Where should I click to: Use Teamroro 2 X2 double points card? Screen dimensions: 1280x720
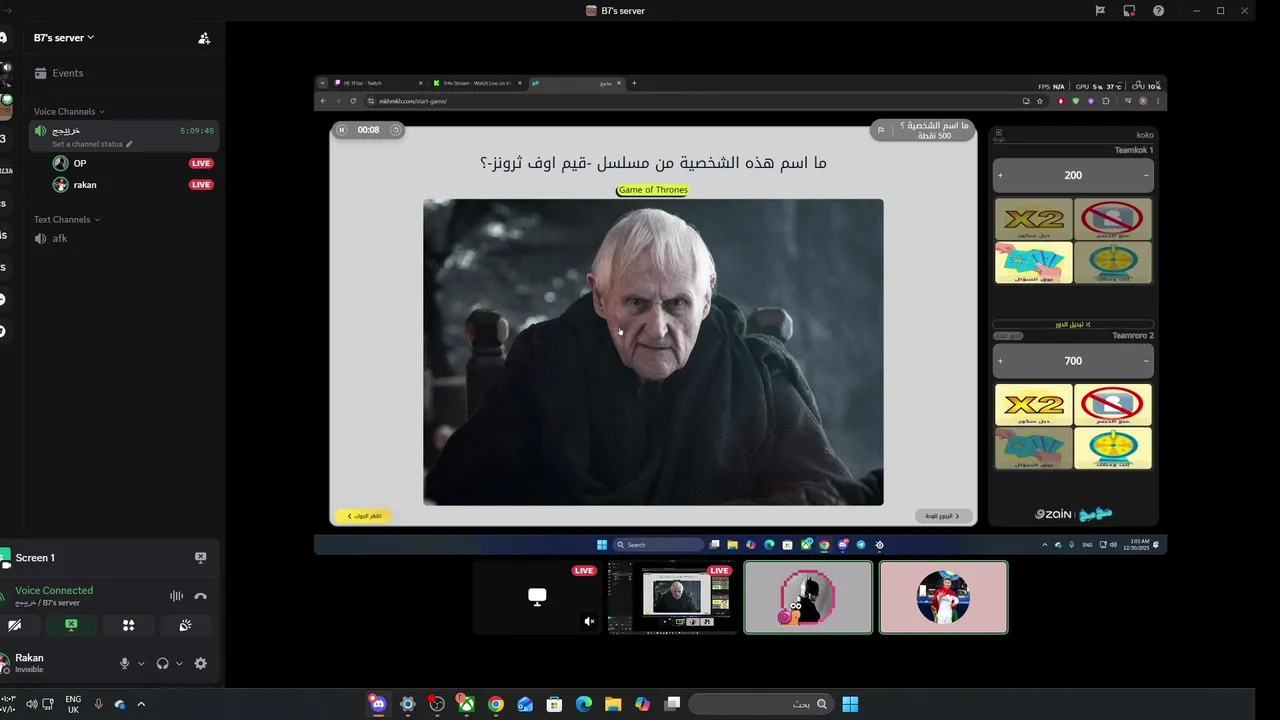(1034, 405)
